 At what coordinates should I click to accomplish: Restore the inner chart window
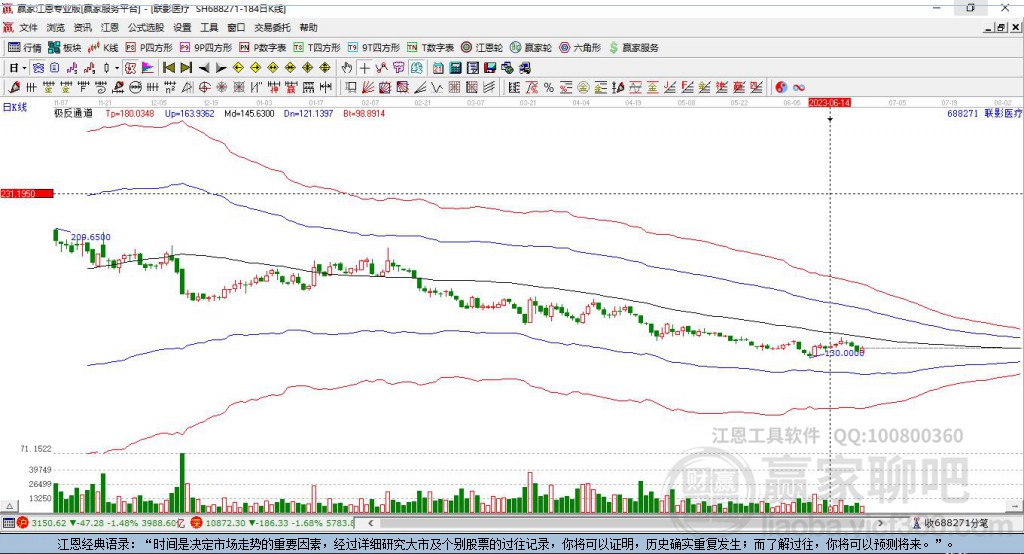(x=1001, y=27)
